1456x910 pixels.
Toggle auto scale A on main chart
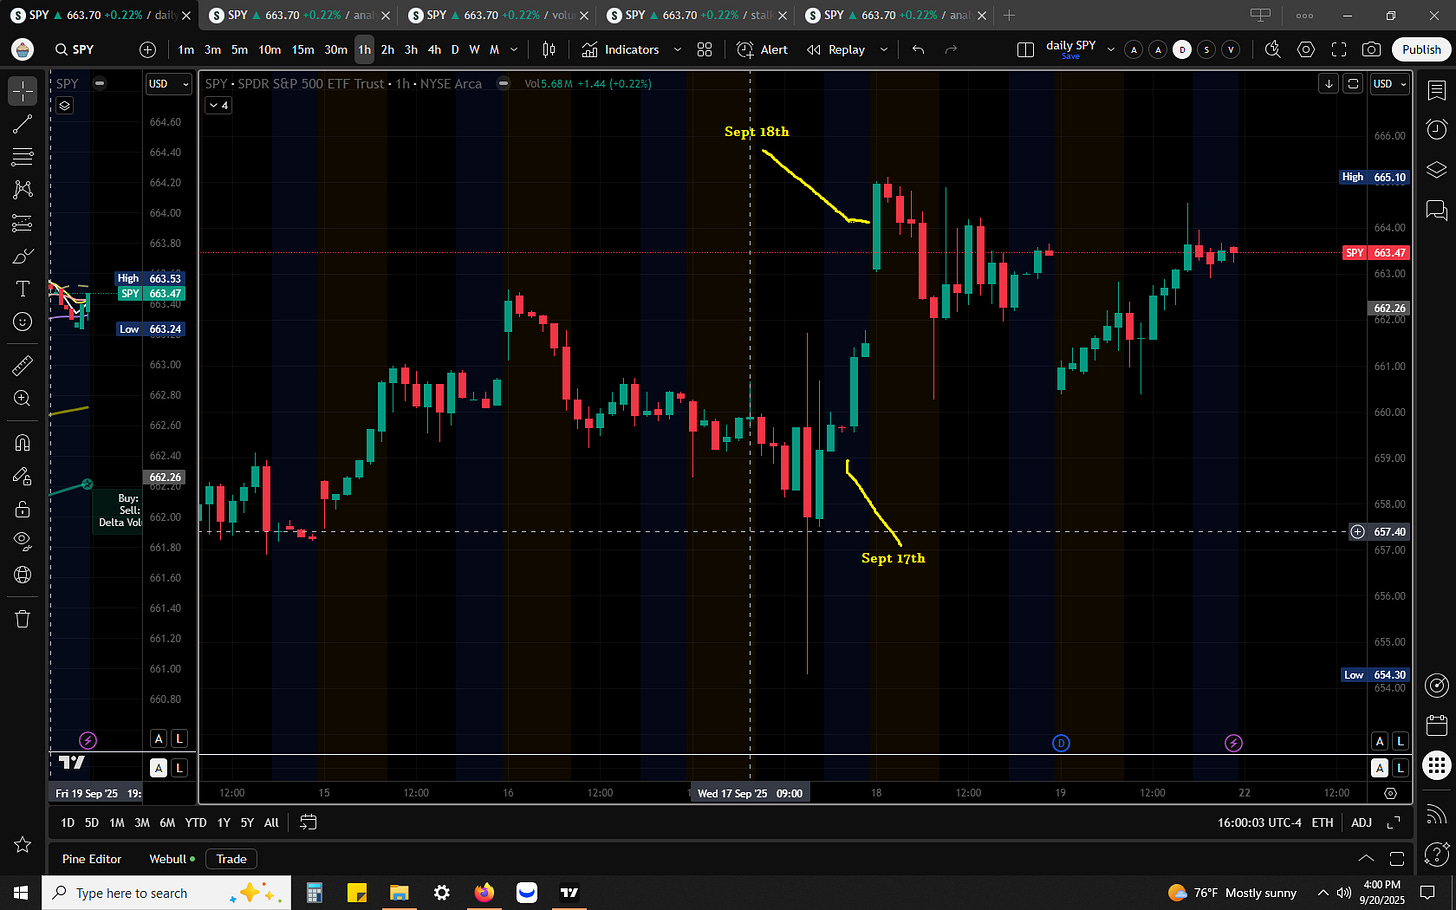1379,741
